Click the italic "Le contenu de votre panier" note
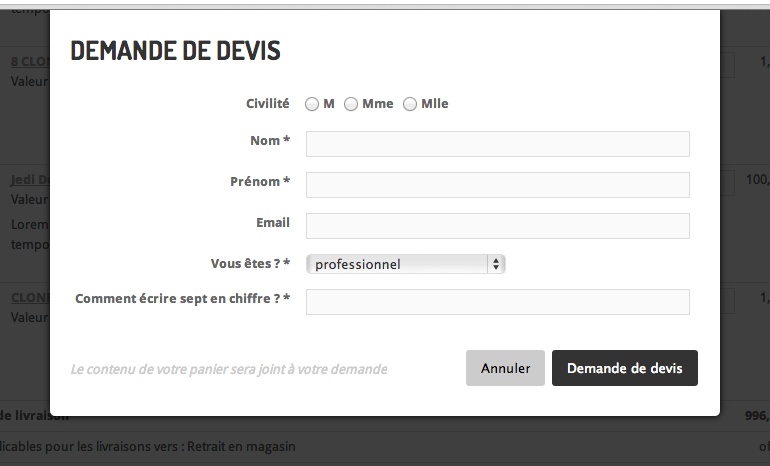This screenshot has height=466, width=770. pyautogui.click(x=228, y=369)
